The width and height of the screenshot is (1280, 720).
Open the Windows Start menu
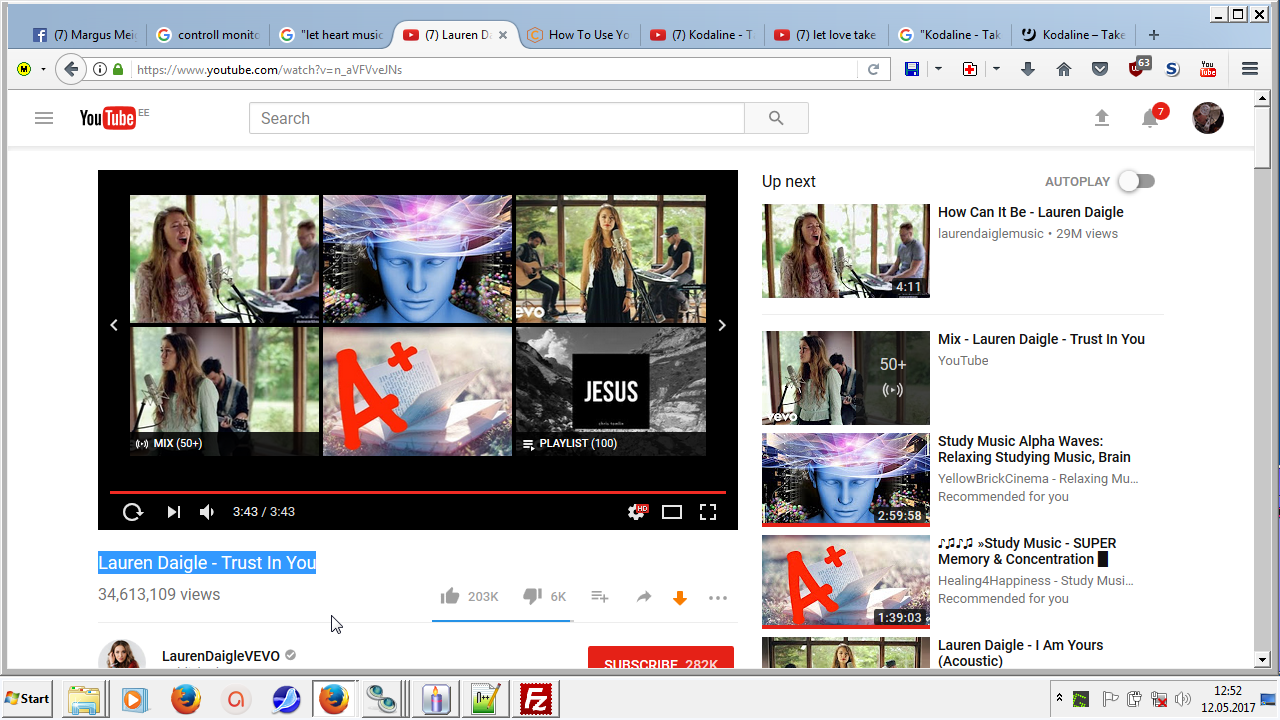[x=28, y=698]
